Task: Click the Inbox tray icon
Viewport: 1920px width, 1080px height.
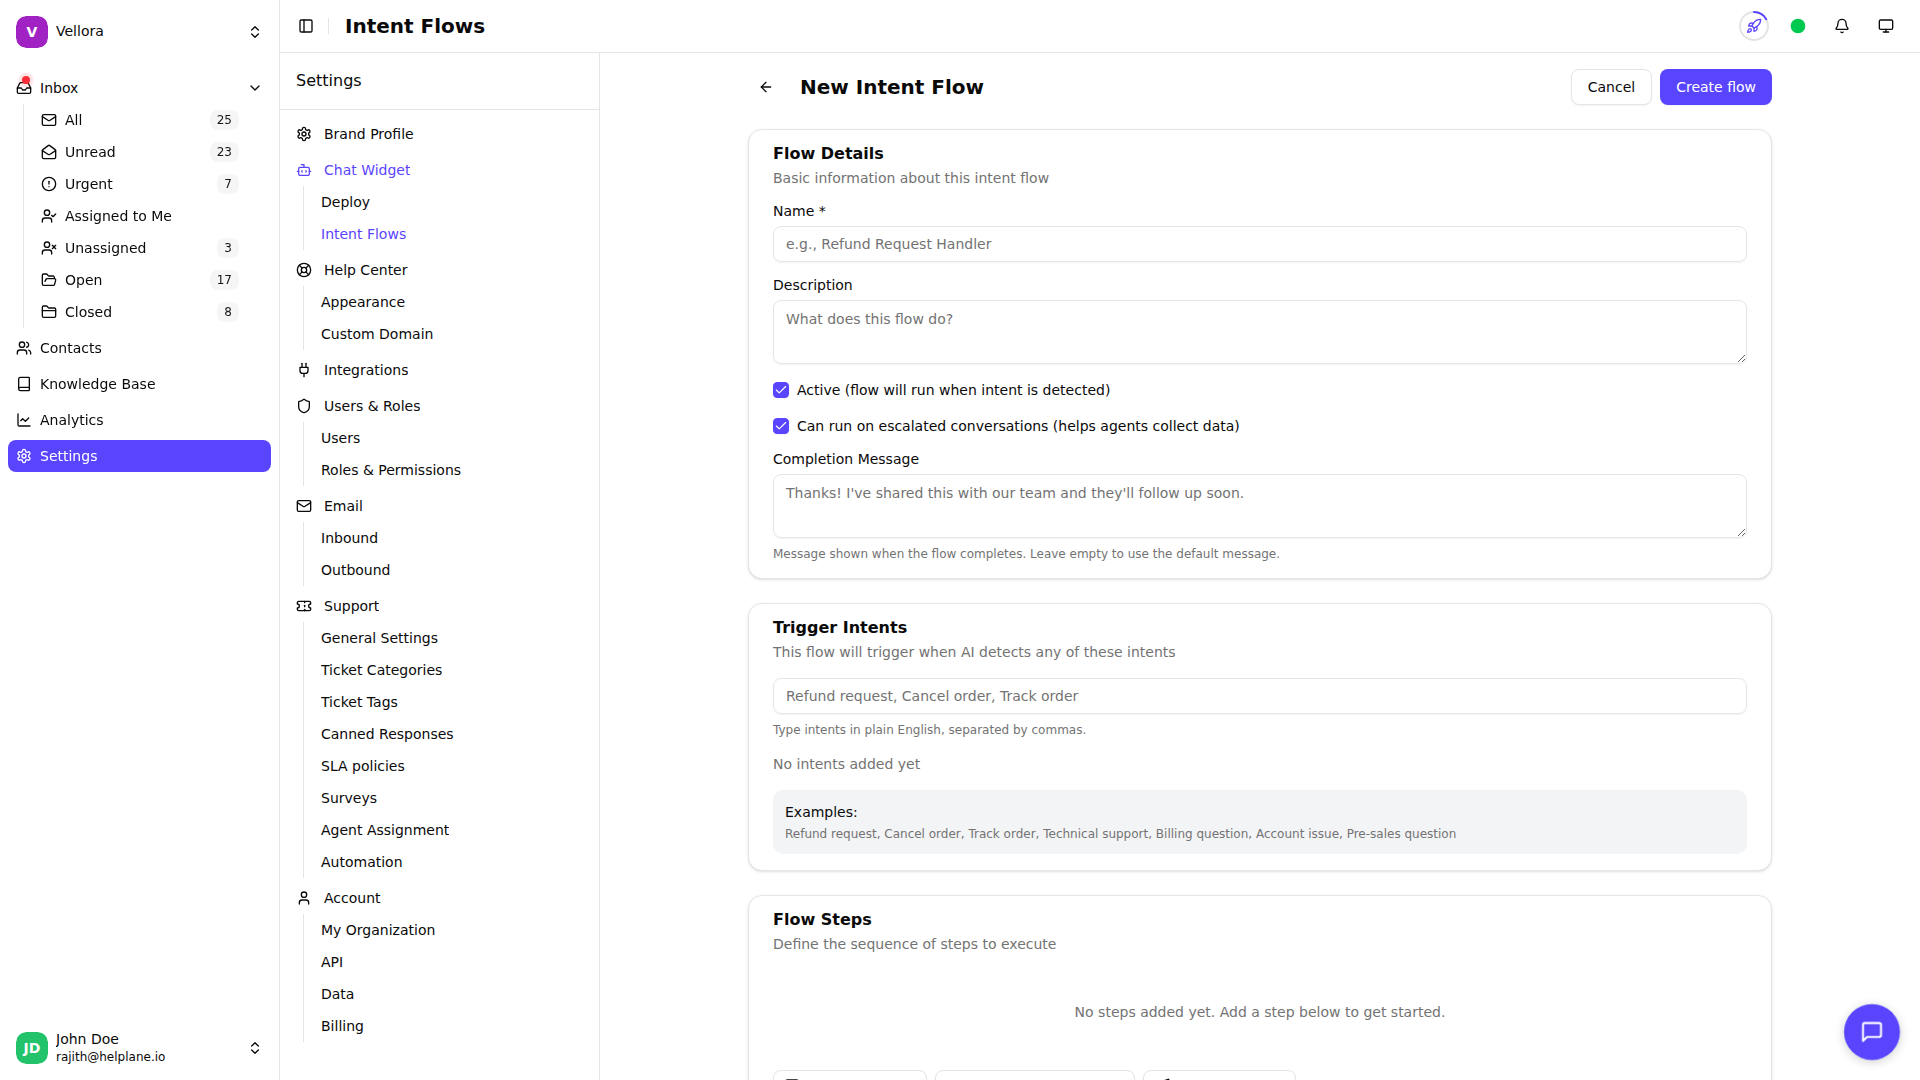Action: click(24, 87)
